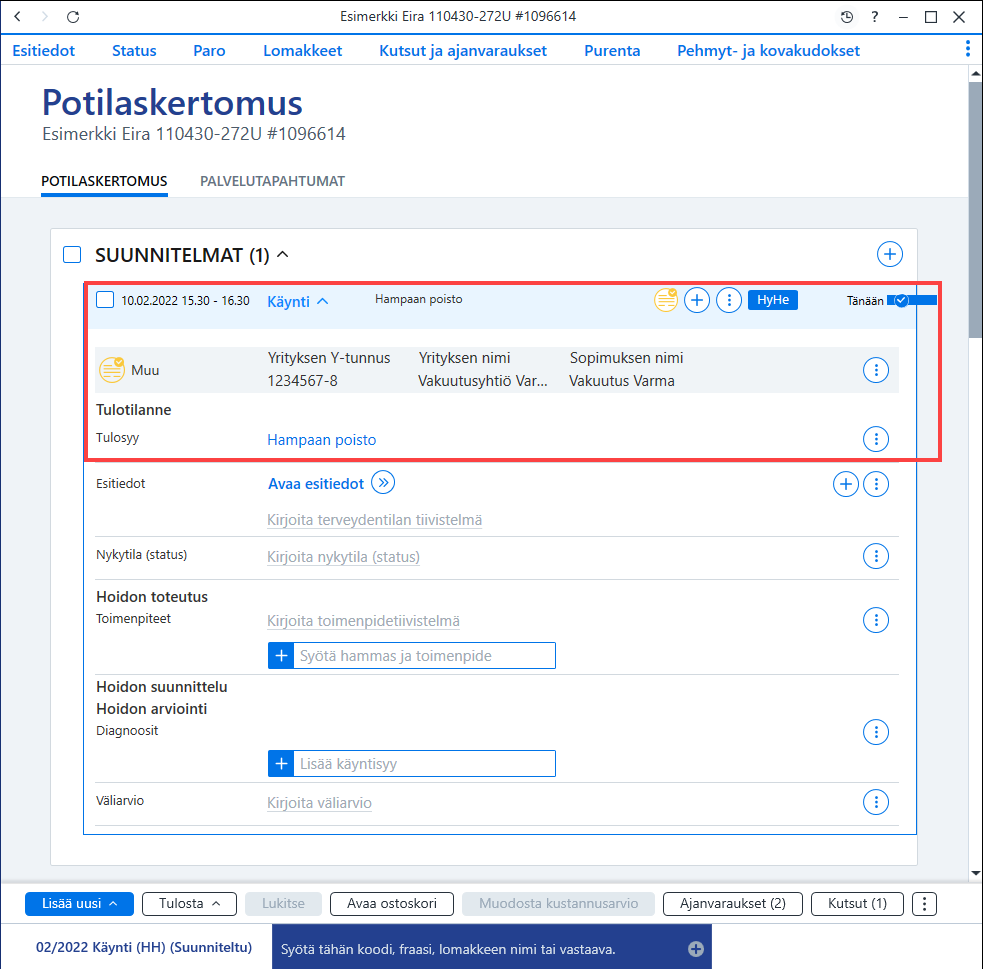Click Kirjoita väliarvio field

(x=319, y=803)
